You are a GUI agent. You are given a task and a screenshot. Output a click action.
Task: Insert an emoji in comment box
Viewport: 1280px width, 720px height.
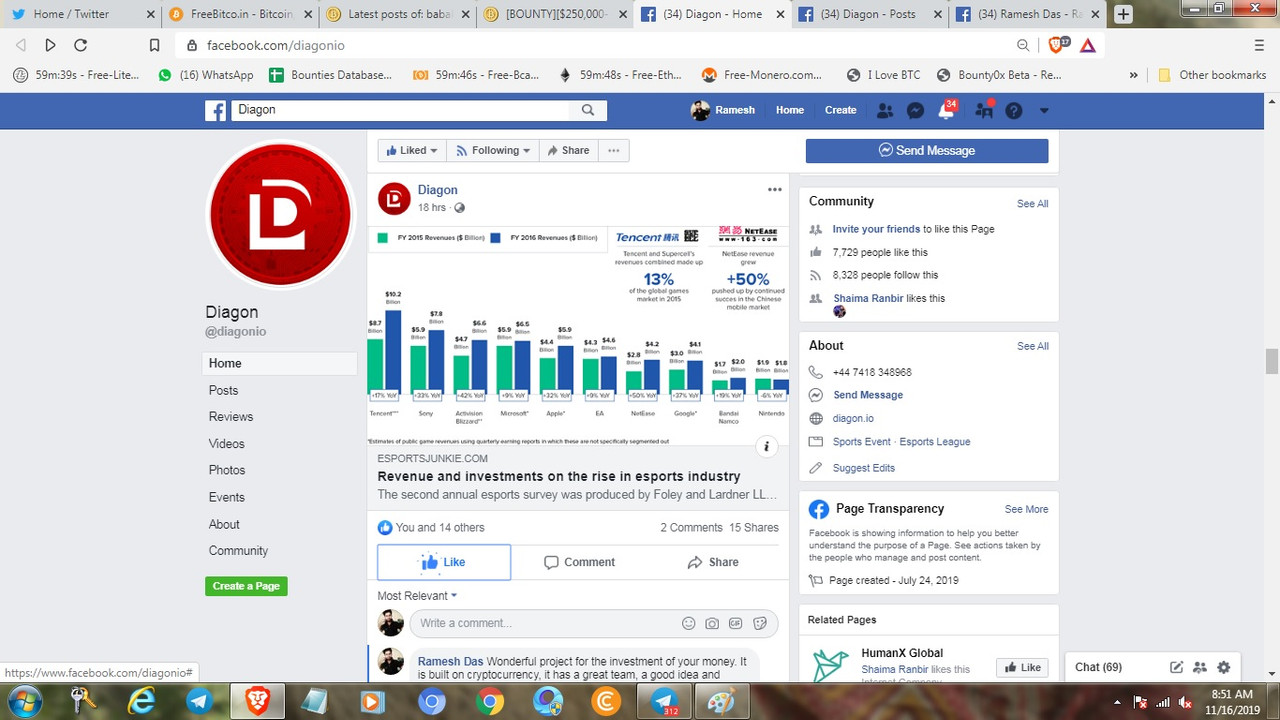(688, 623)
